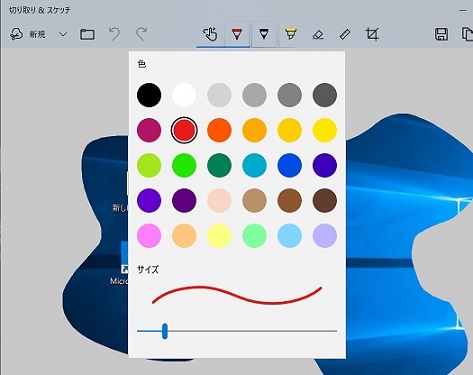Viewport: 473px width, 375px height.
Task: Select the pastel pink swatch
Action: [149, 236]
